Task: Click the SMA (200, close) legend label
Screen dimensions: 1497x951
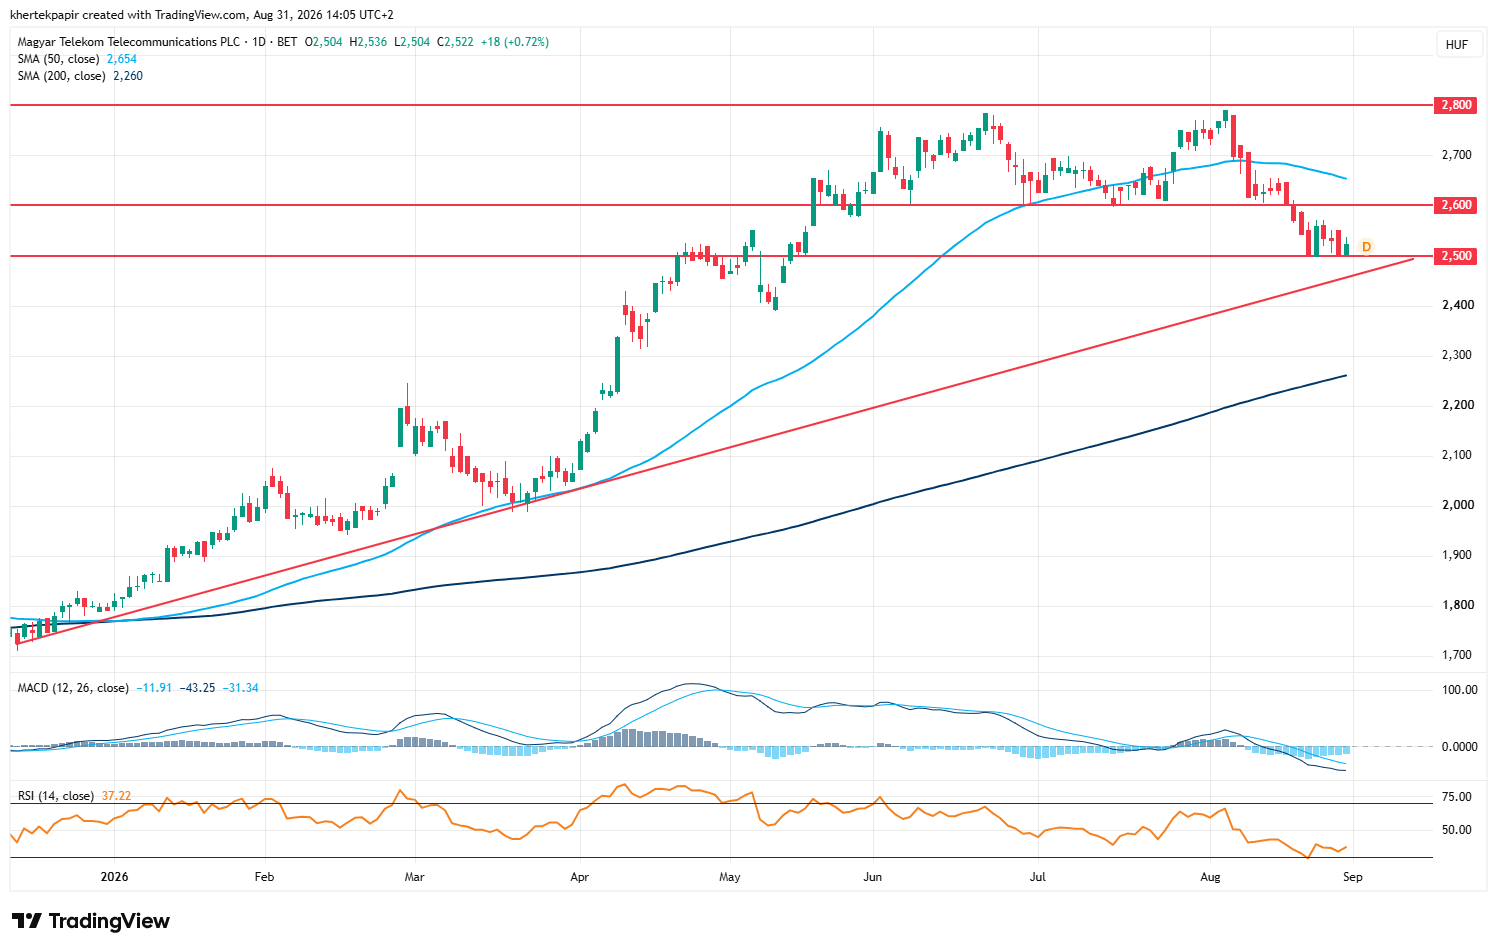Action: point(62,76)
